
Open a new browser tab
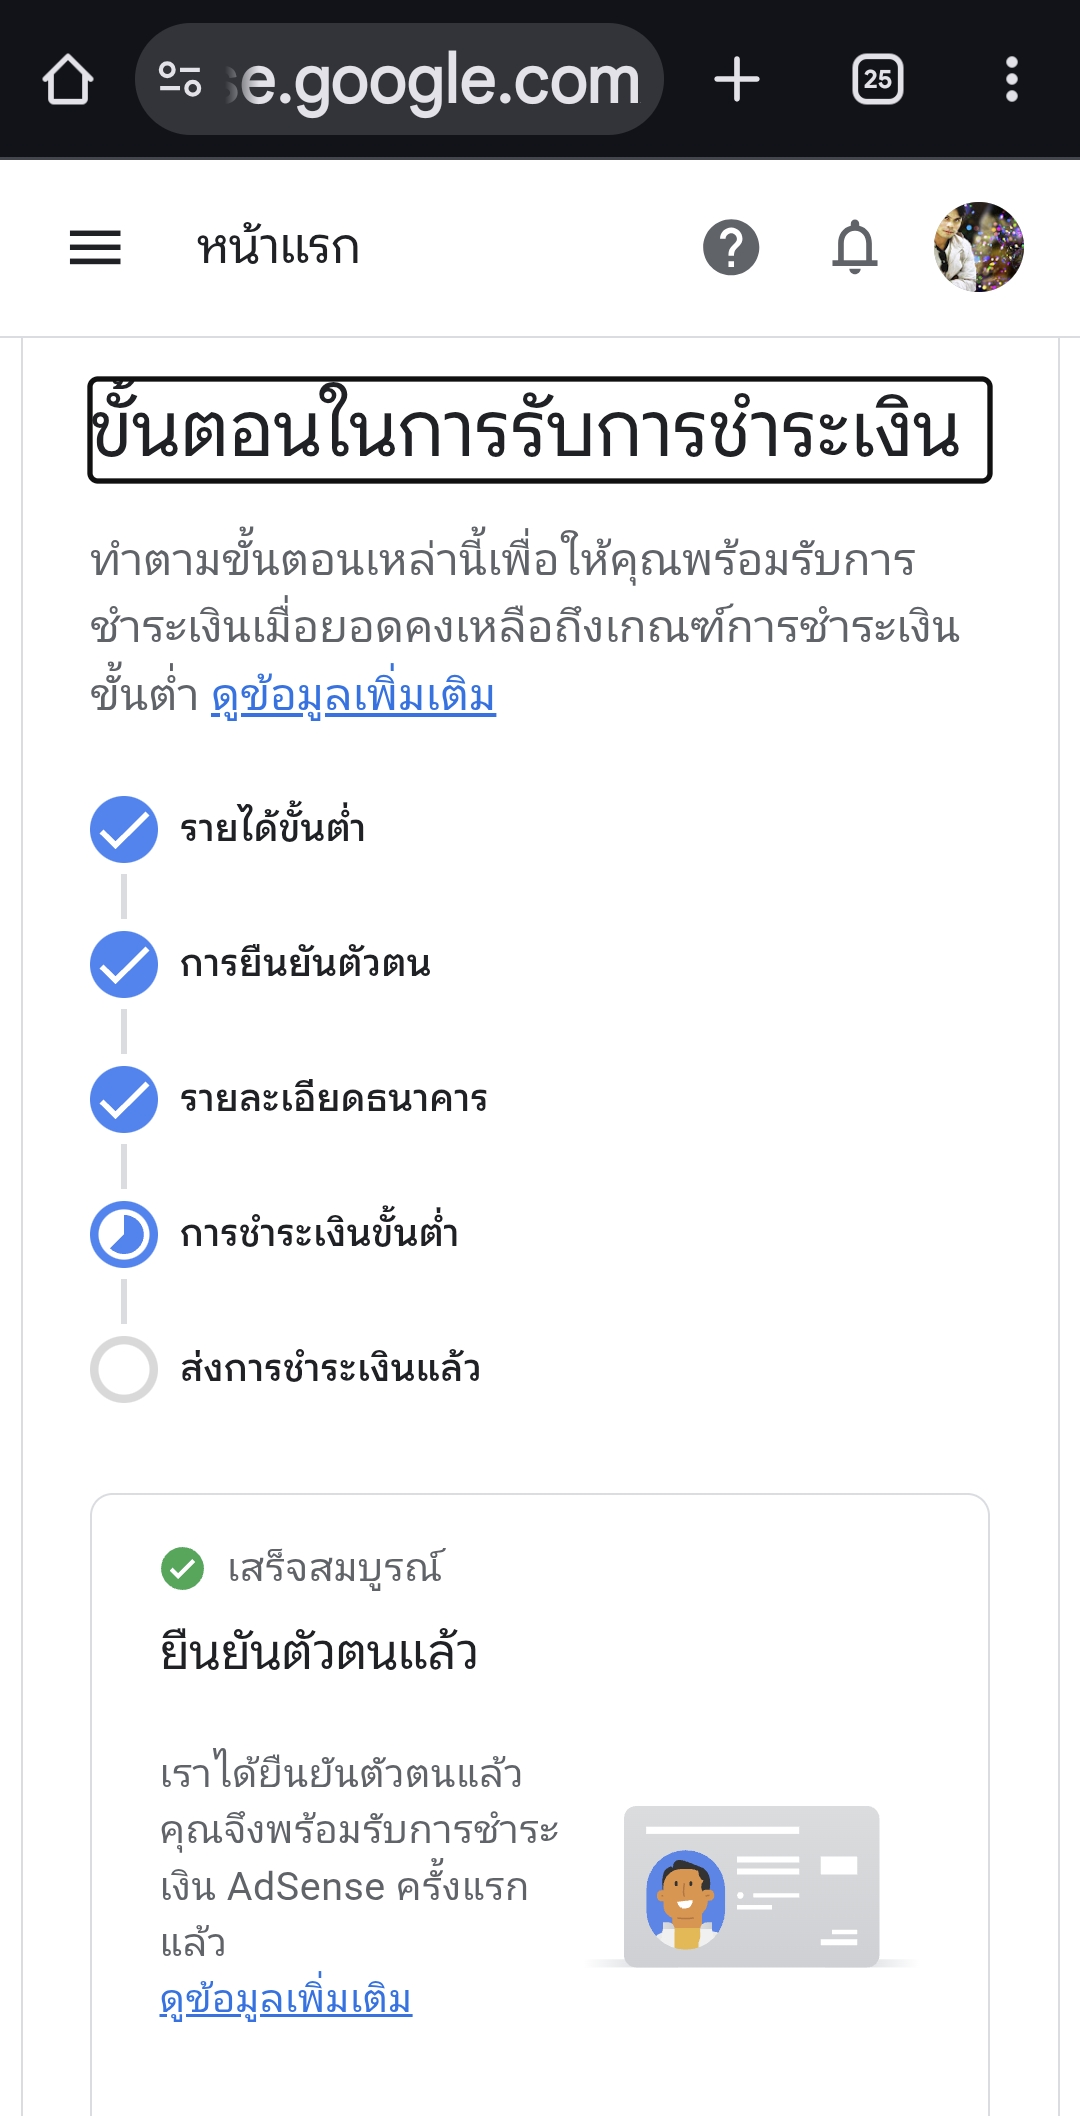point(737,79)
